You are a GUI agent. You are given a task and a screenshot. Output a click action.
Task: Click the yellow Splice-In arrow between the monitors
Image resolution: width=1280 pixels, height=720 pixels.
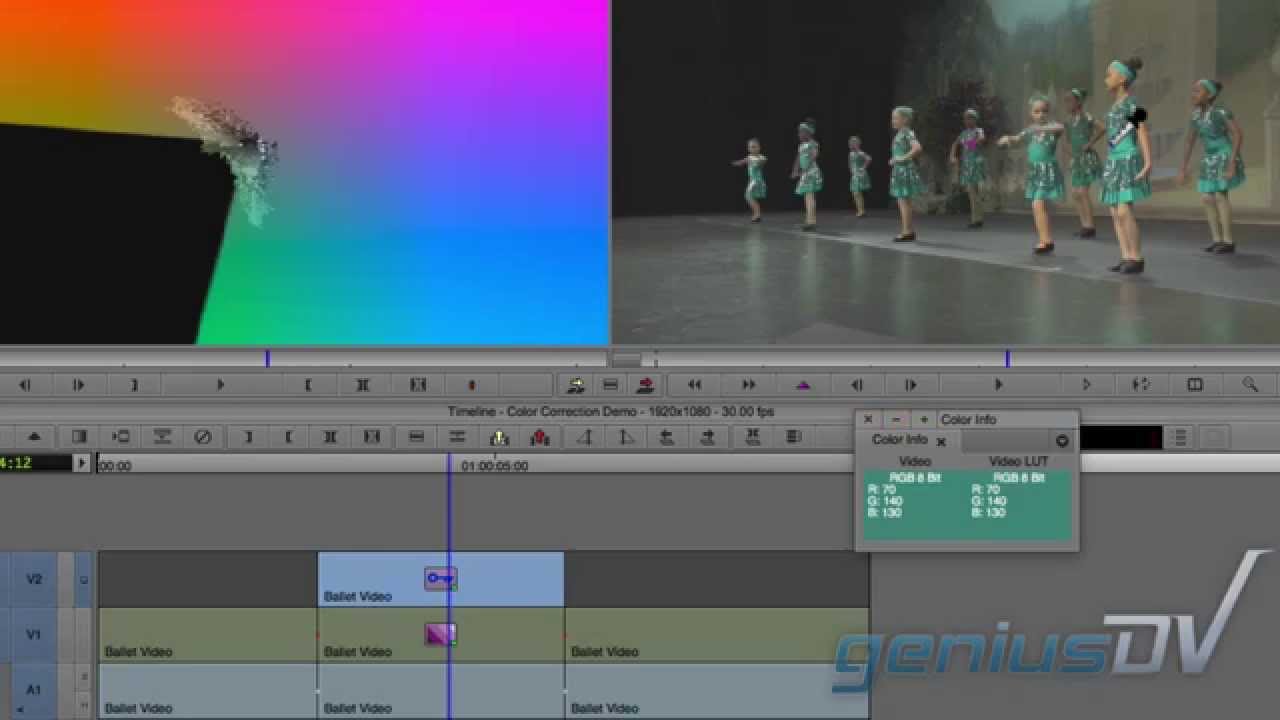pos(576,385)
